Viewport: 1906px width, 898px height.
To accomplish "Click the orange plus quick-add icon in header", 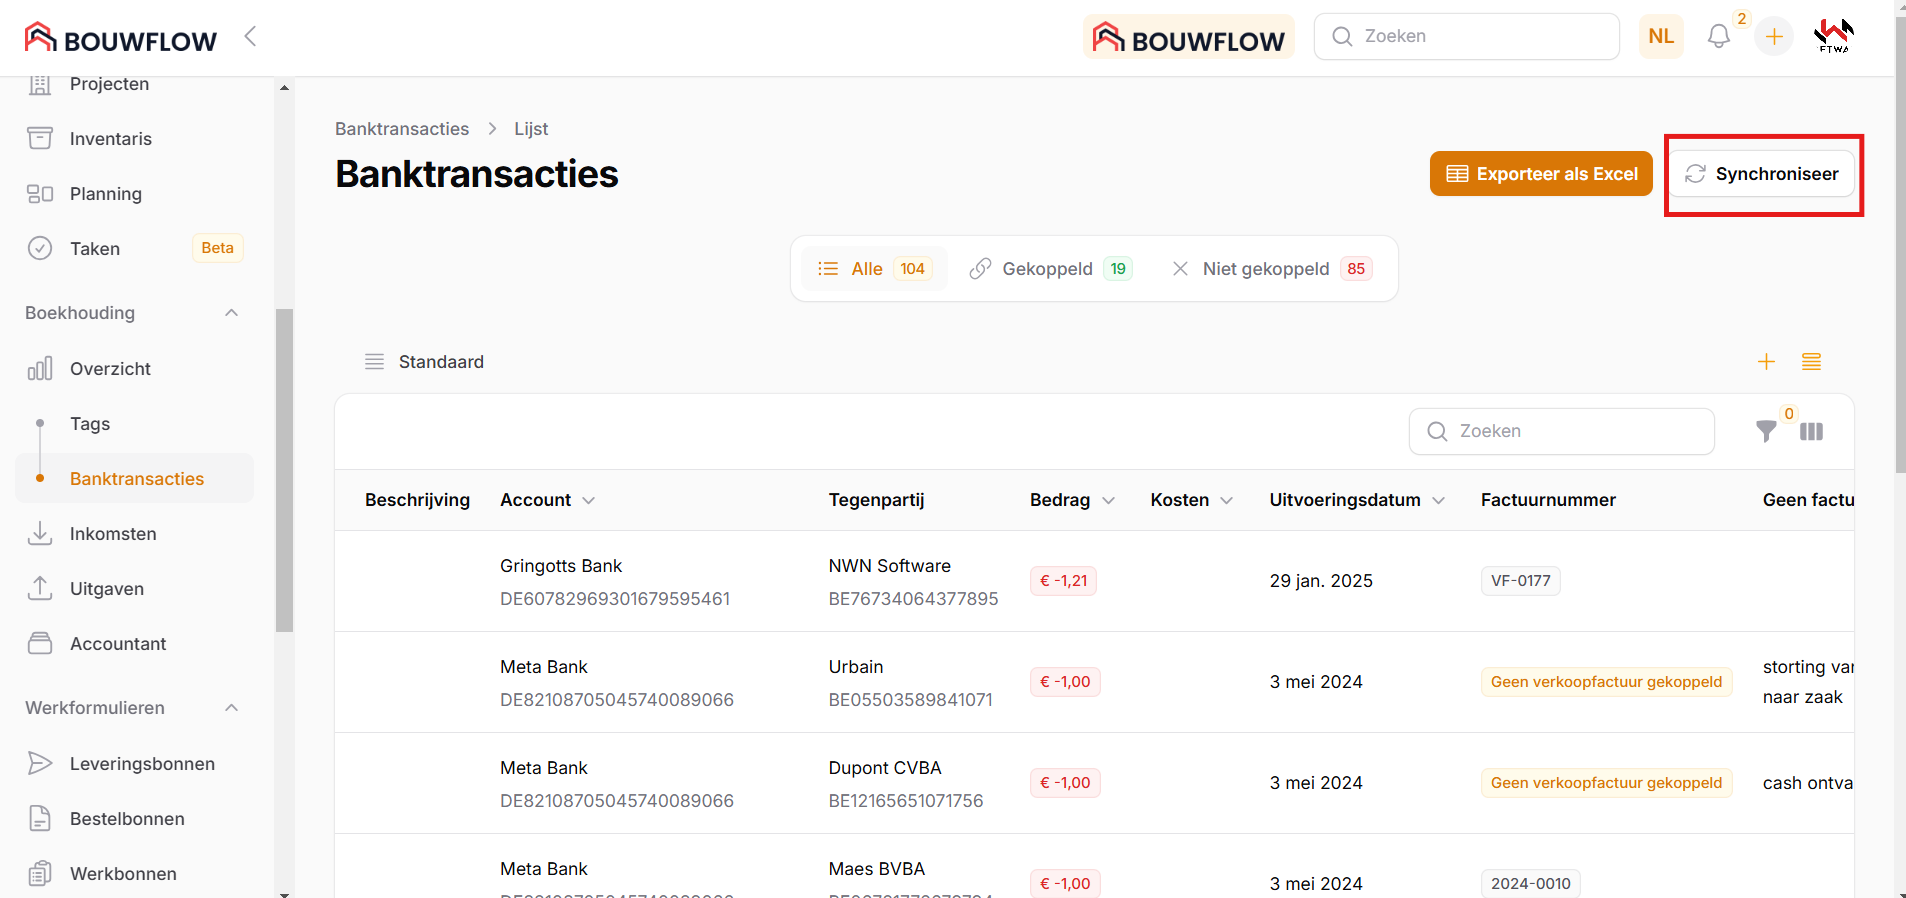I will tap(1774, 37).
